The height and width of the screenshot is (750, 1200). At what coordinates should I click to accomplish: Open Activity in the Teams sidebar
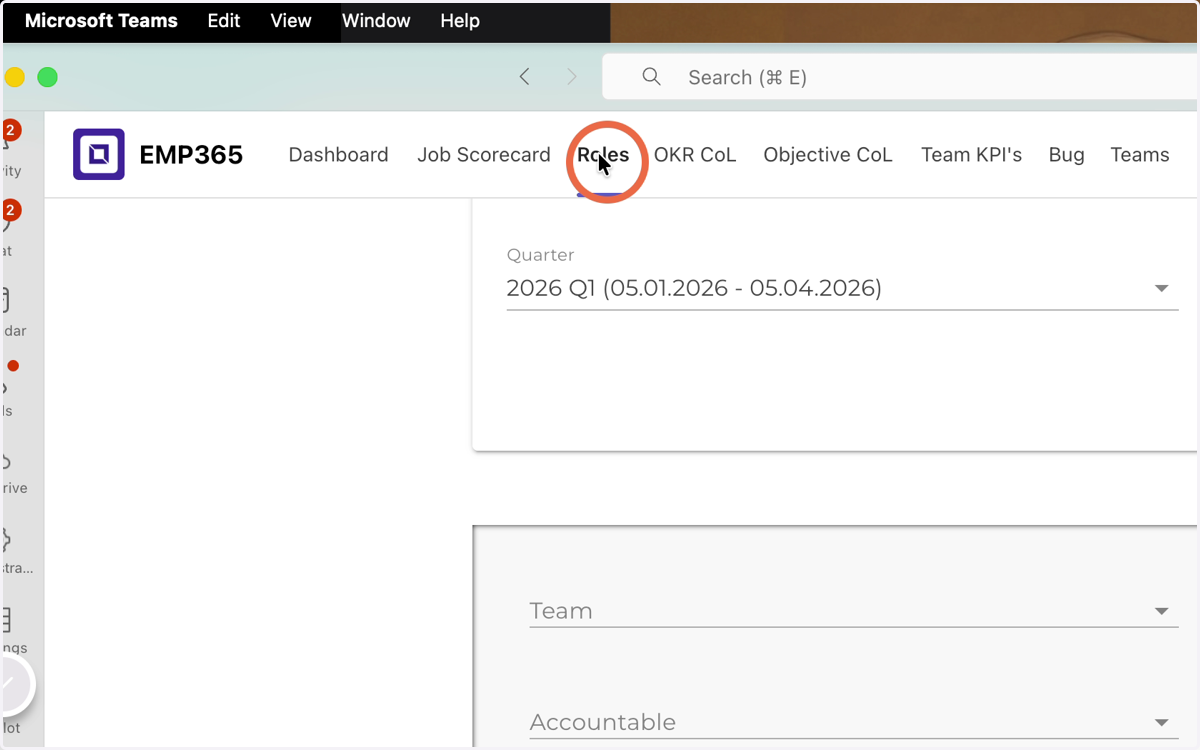pos(12,150)
